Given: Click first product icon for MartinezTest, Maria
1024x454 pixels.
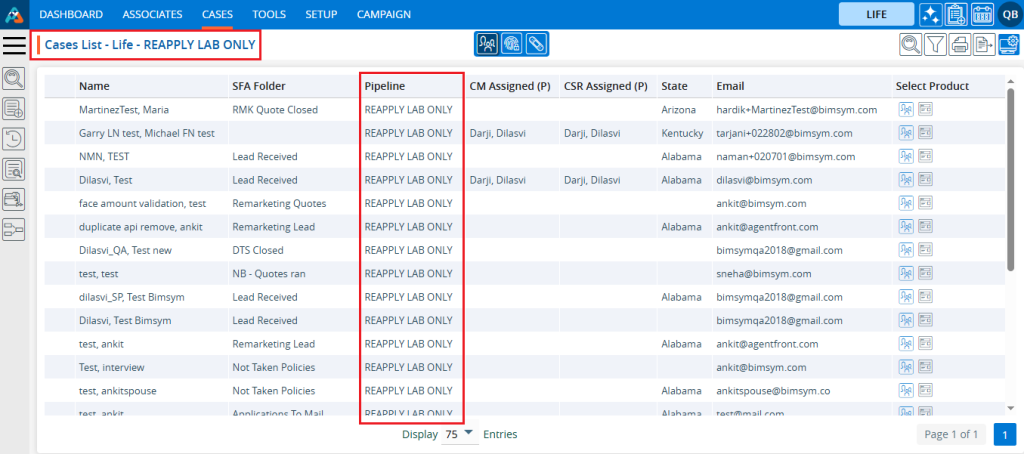Looking at the screenshot, I should click(x=906, y=109).
